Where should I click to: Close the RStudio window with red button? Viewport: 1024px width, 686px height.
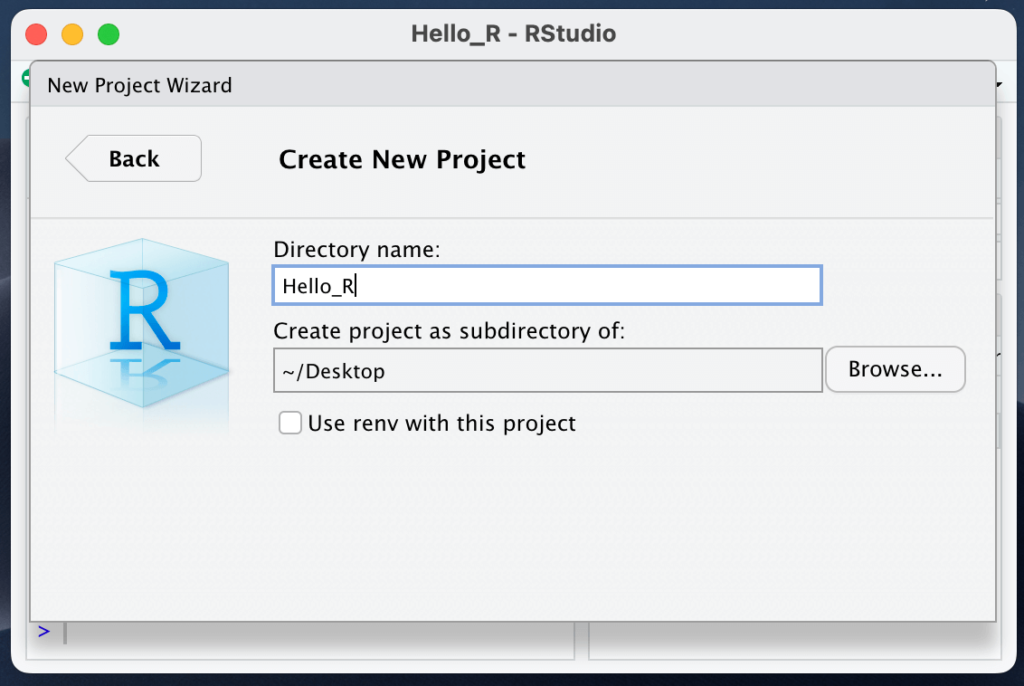tap(37, 34)
